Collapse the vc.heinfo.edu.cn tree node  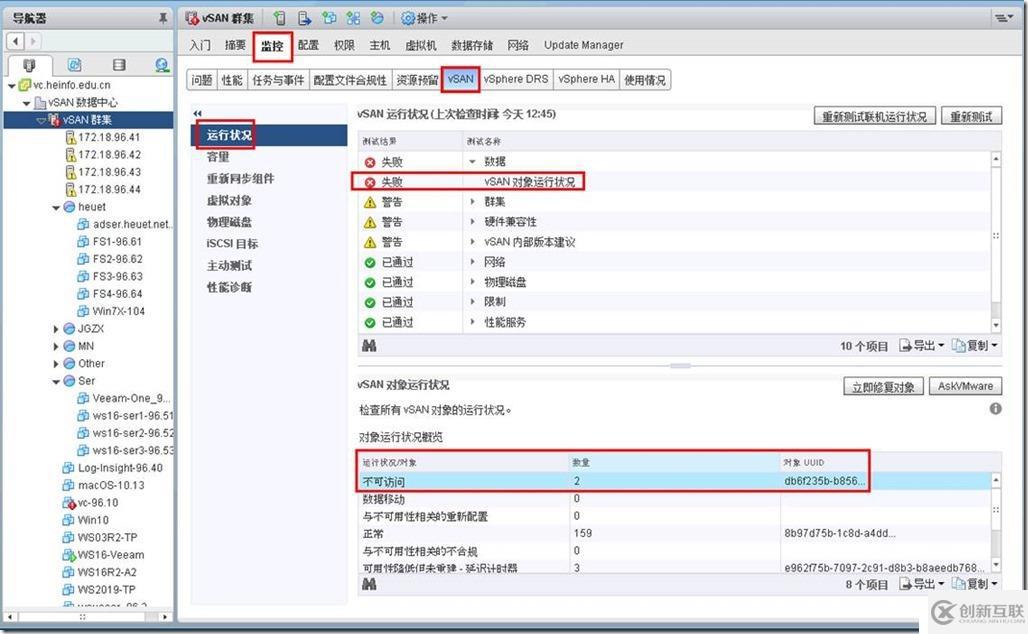12,85
